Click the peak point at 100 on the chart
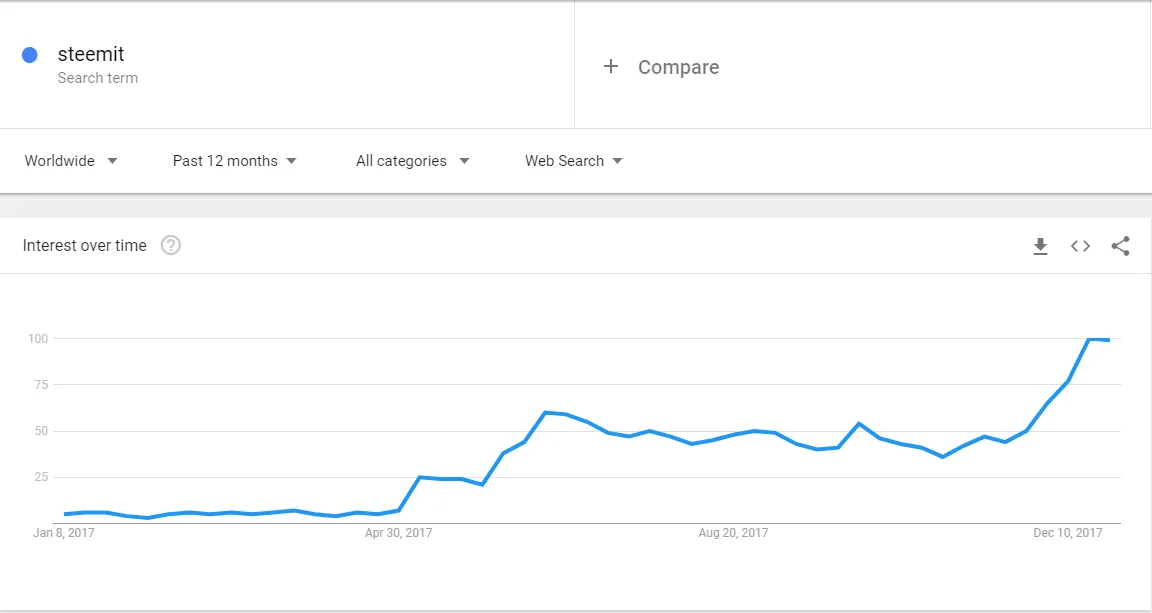The image size is (1152, 613). click(1089, 339)
